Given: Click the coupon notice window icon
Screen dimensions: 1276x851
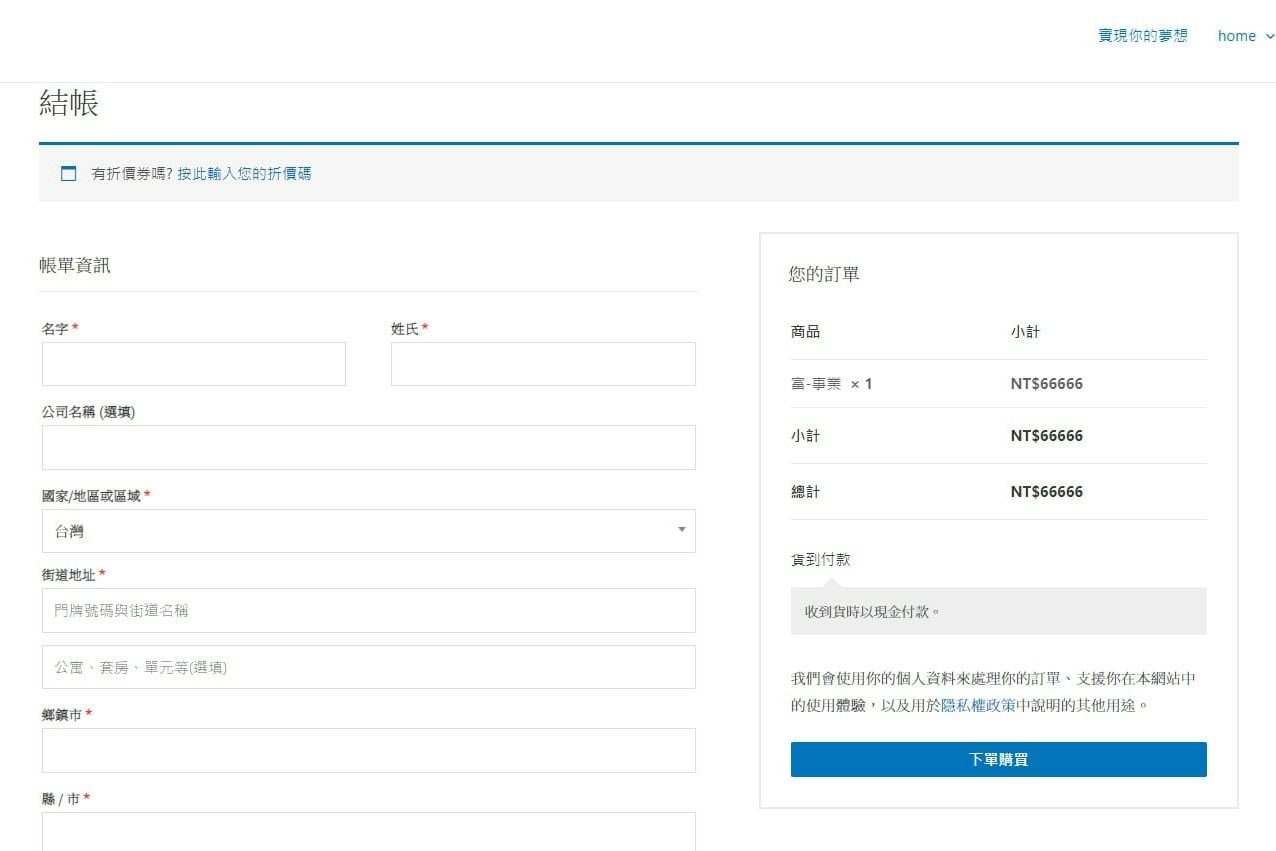Looking at the screenshot, I should point(68,174).
